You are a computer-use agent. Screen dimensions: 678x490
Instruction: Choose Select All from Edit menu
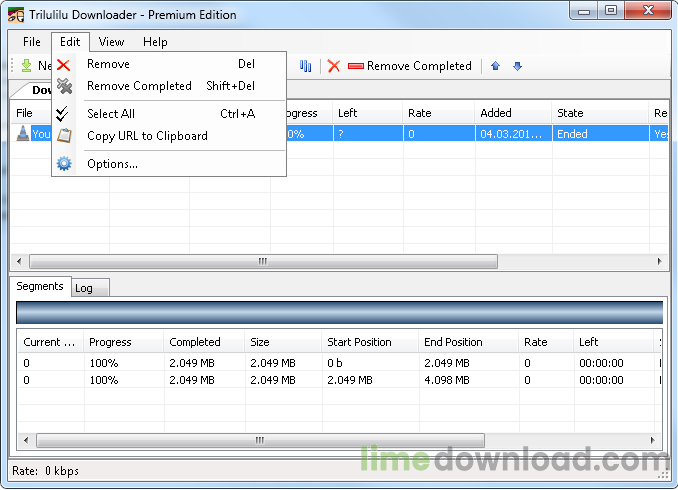[x=169, y=114]
